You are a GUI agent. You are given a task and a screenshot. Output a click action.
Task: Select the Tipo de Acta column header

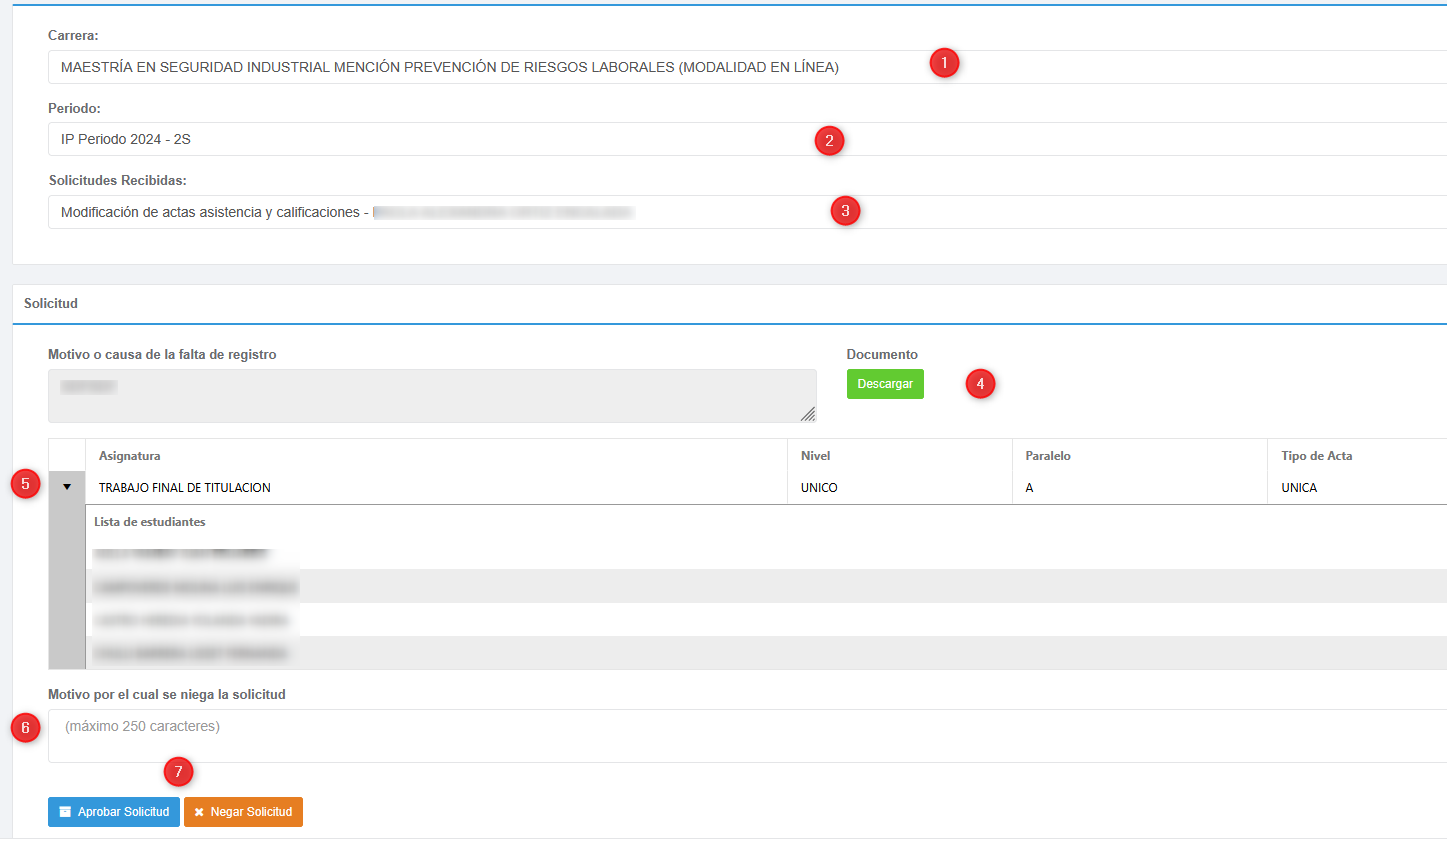pos(1316,456)
